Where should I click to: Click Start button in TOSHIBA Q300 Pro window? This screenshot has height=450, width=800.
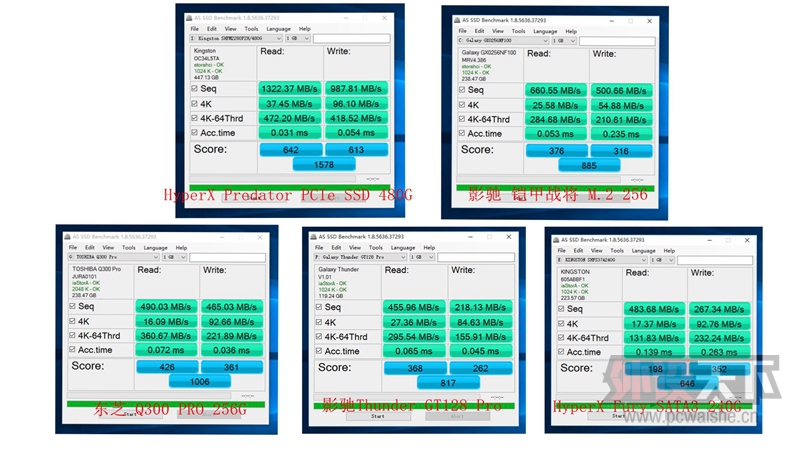pyautogui.click(x=132, y=415)
